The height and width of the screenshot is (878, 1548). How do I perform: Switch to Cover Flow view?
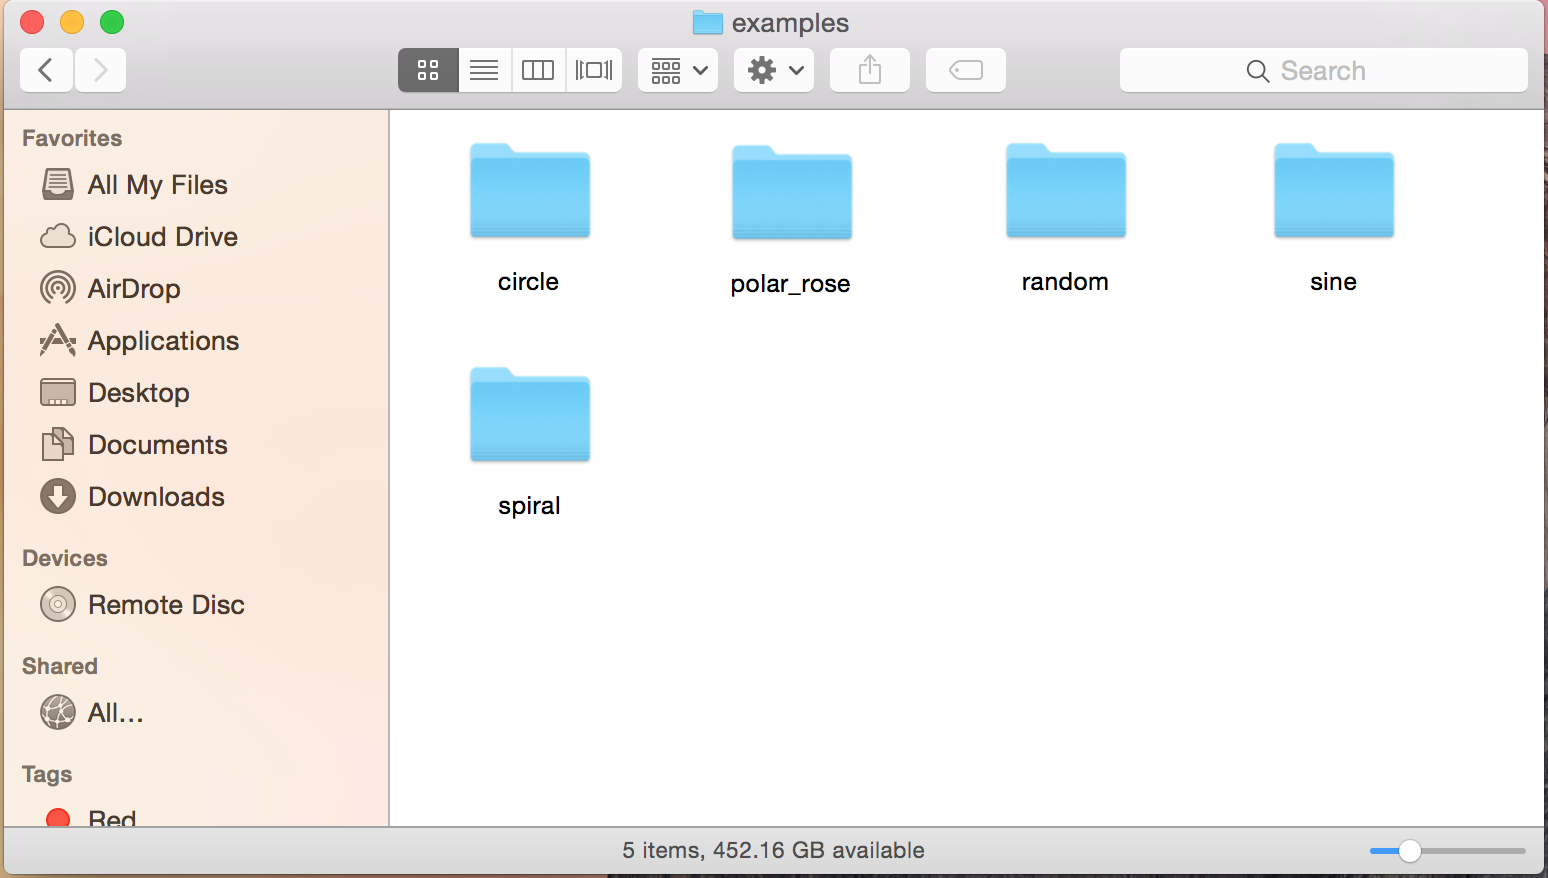594,70
